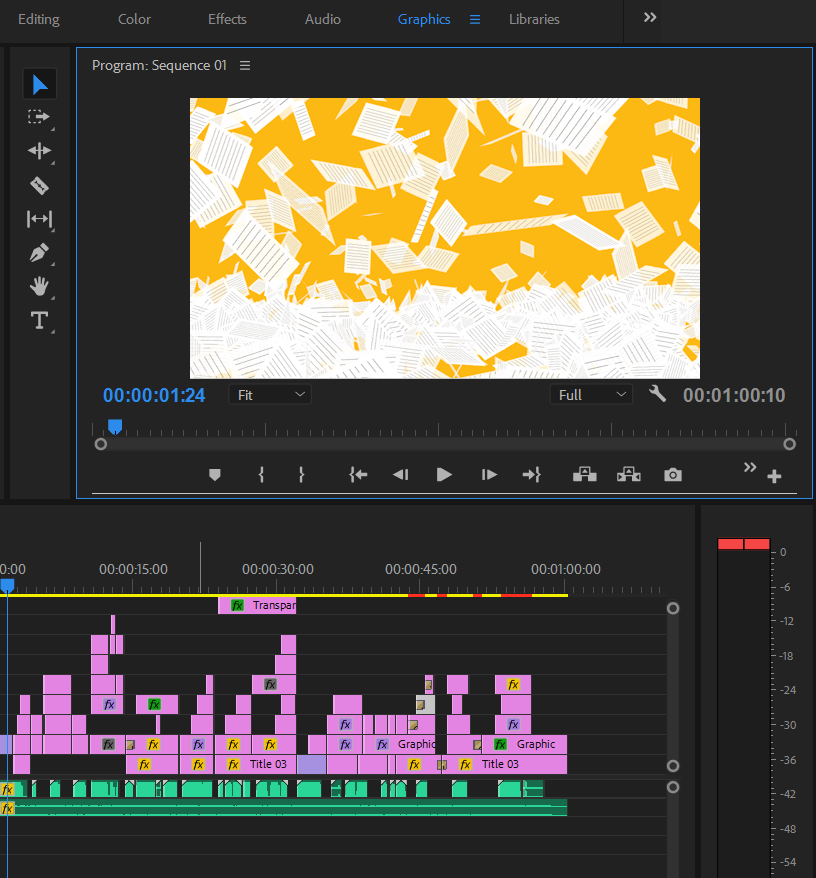Select the Razor tool
This screenshot has height=878, width=816.
[39, 185]
